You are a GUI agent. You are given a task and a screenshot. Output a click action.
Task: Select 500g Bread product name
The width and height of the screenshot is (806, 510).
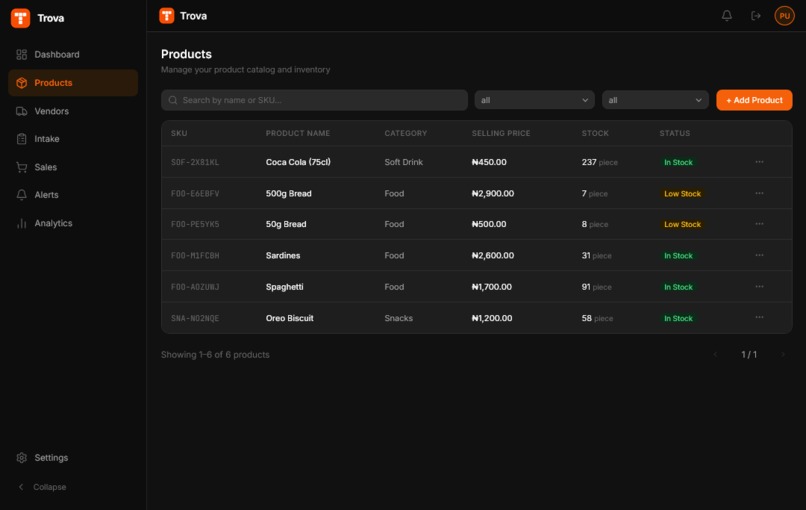[288, 193]
